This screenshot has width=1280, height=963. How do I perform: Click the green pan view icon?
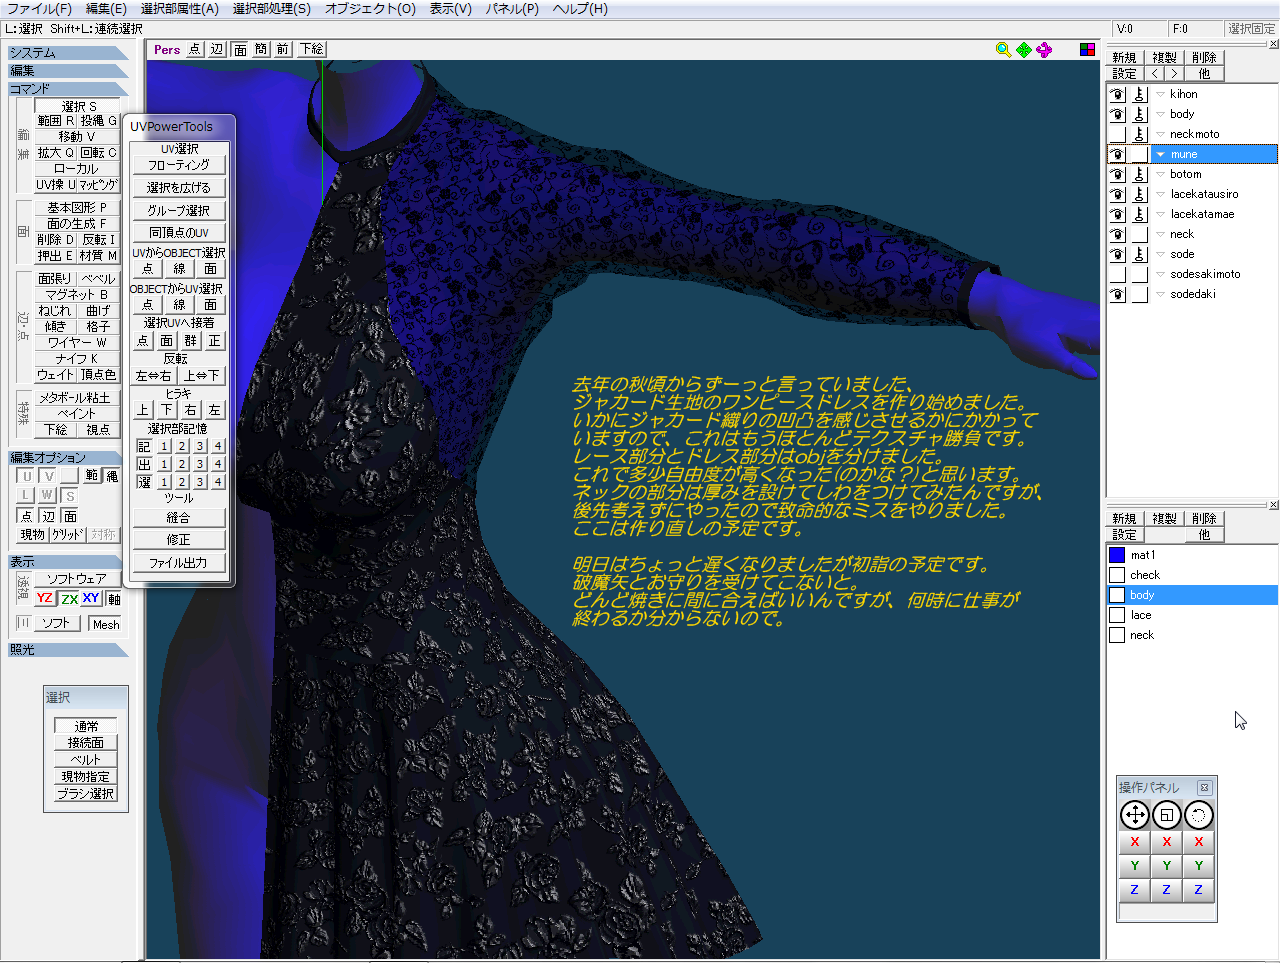pyautogui.click(x=1024, y=50)
